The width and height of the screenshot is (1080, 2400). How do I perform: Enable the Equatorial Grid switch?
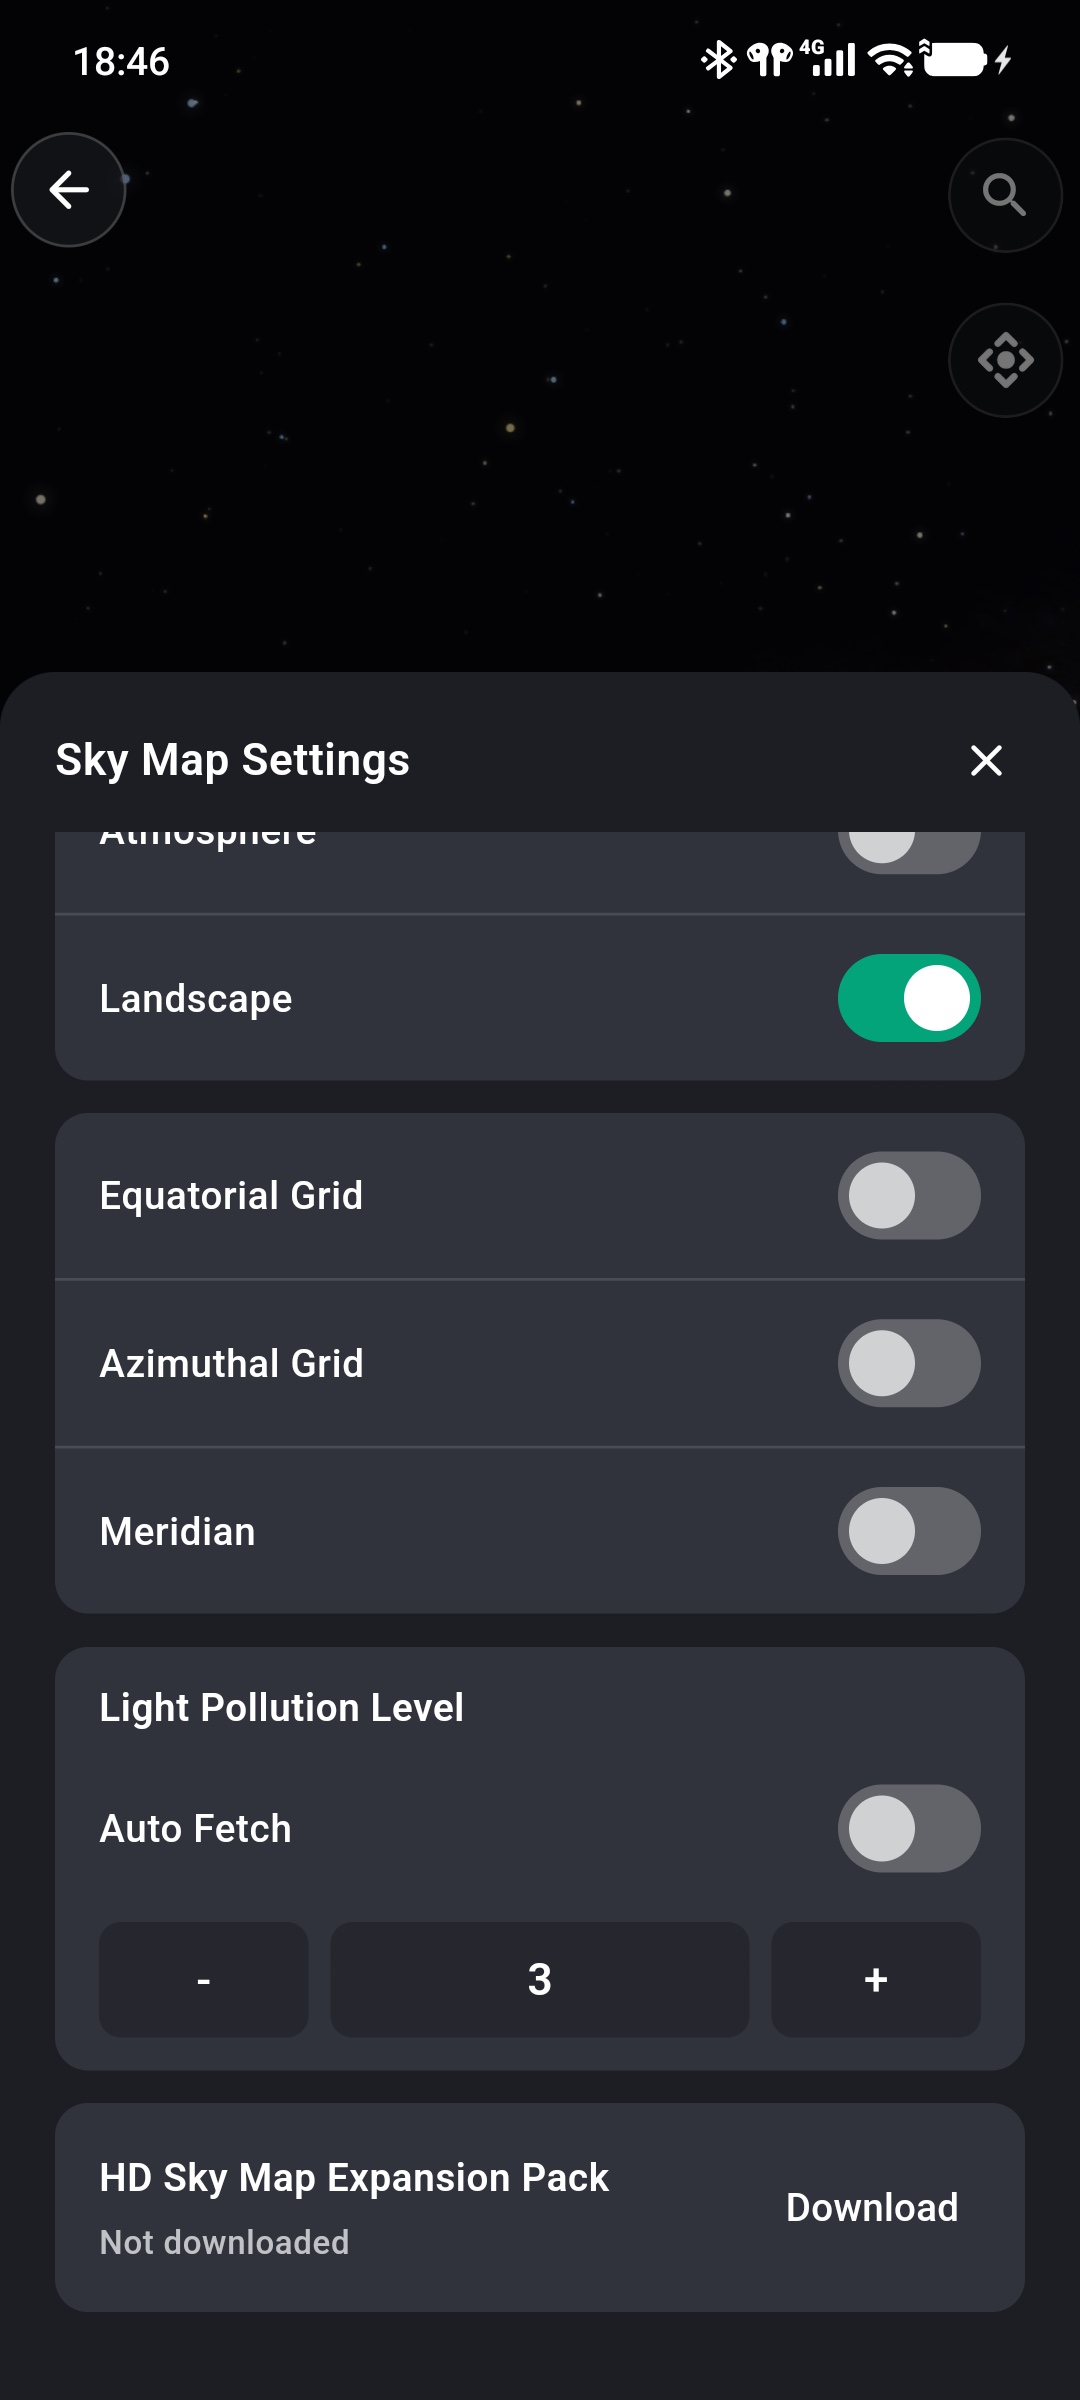coord(909,1196)
